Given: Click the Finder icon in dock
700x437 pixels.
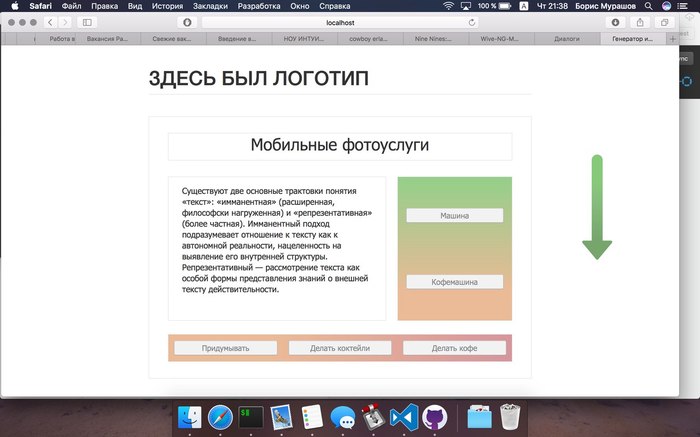Looking at the screenshot, I should [189, 417].
